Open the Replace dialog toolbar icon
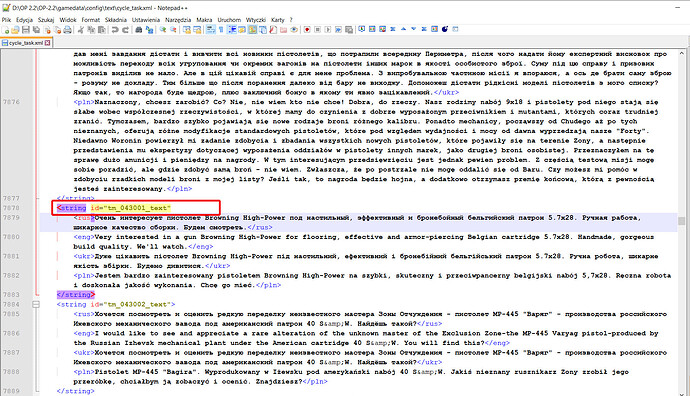 click(x=150, y=29)
